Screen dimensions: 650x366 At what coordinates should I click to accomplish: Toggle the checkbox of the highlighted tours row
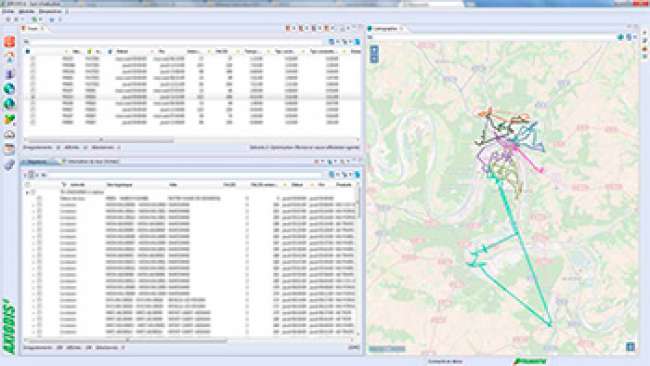[x=33, y=97]
